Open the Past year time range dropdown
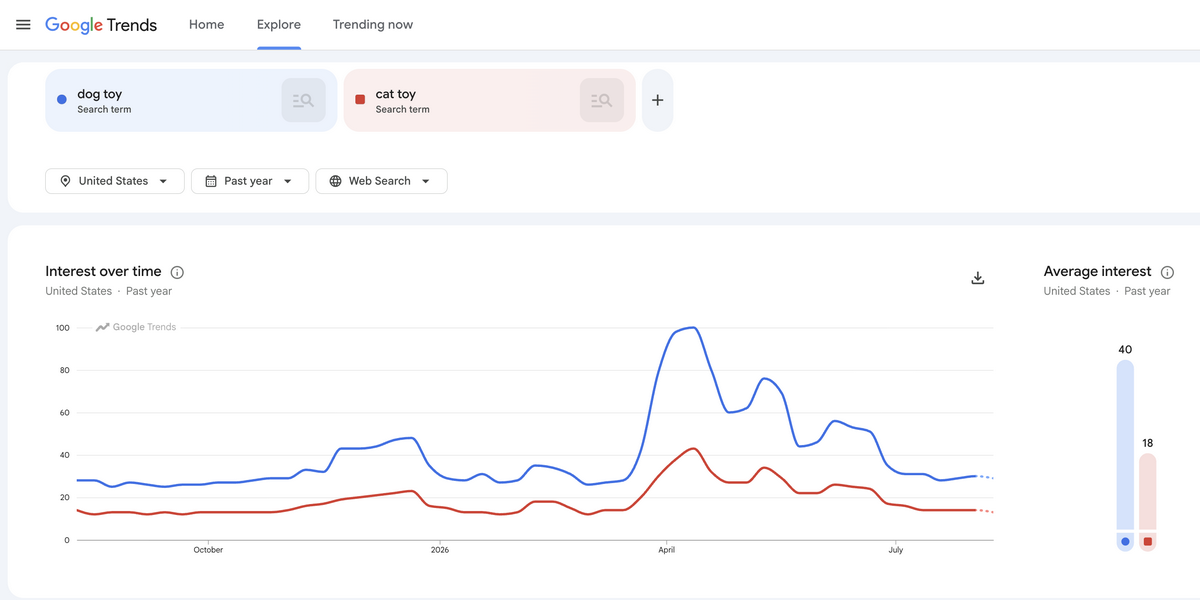This screenshot has width=1200, height=600. point(250,181)
